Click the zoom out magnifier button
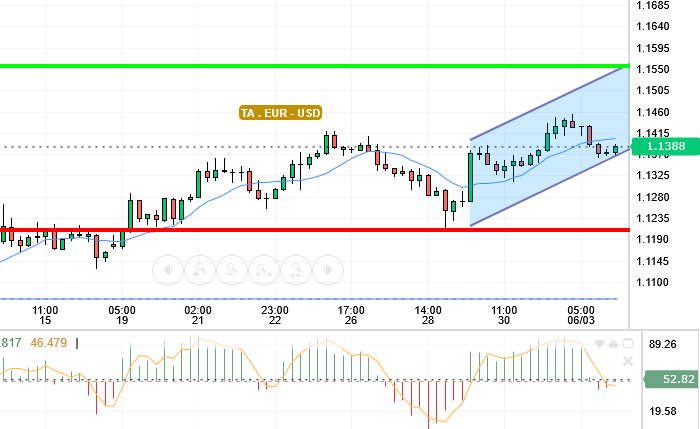This screenshot has height=429, width=700. point(232,270)
